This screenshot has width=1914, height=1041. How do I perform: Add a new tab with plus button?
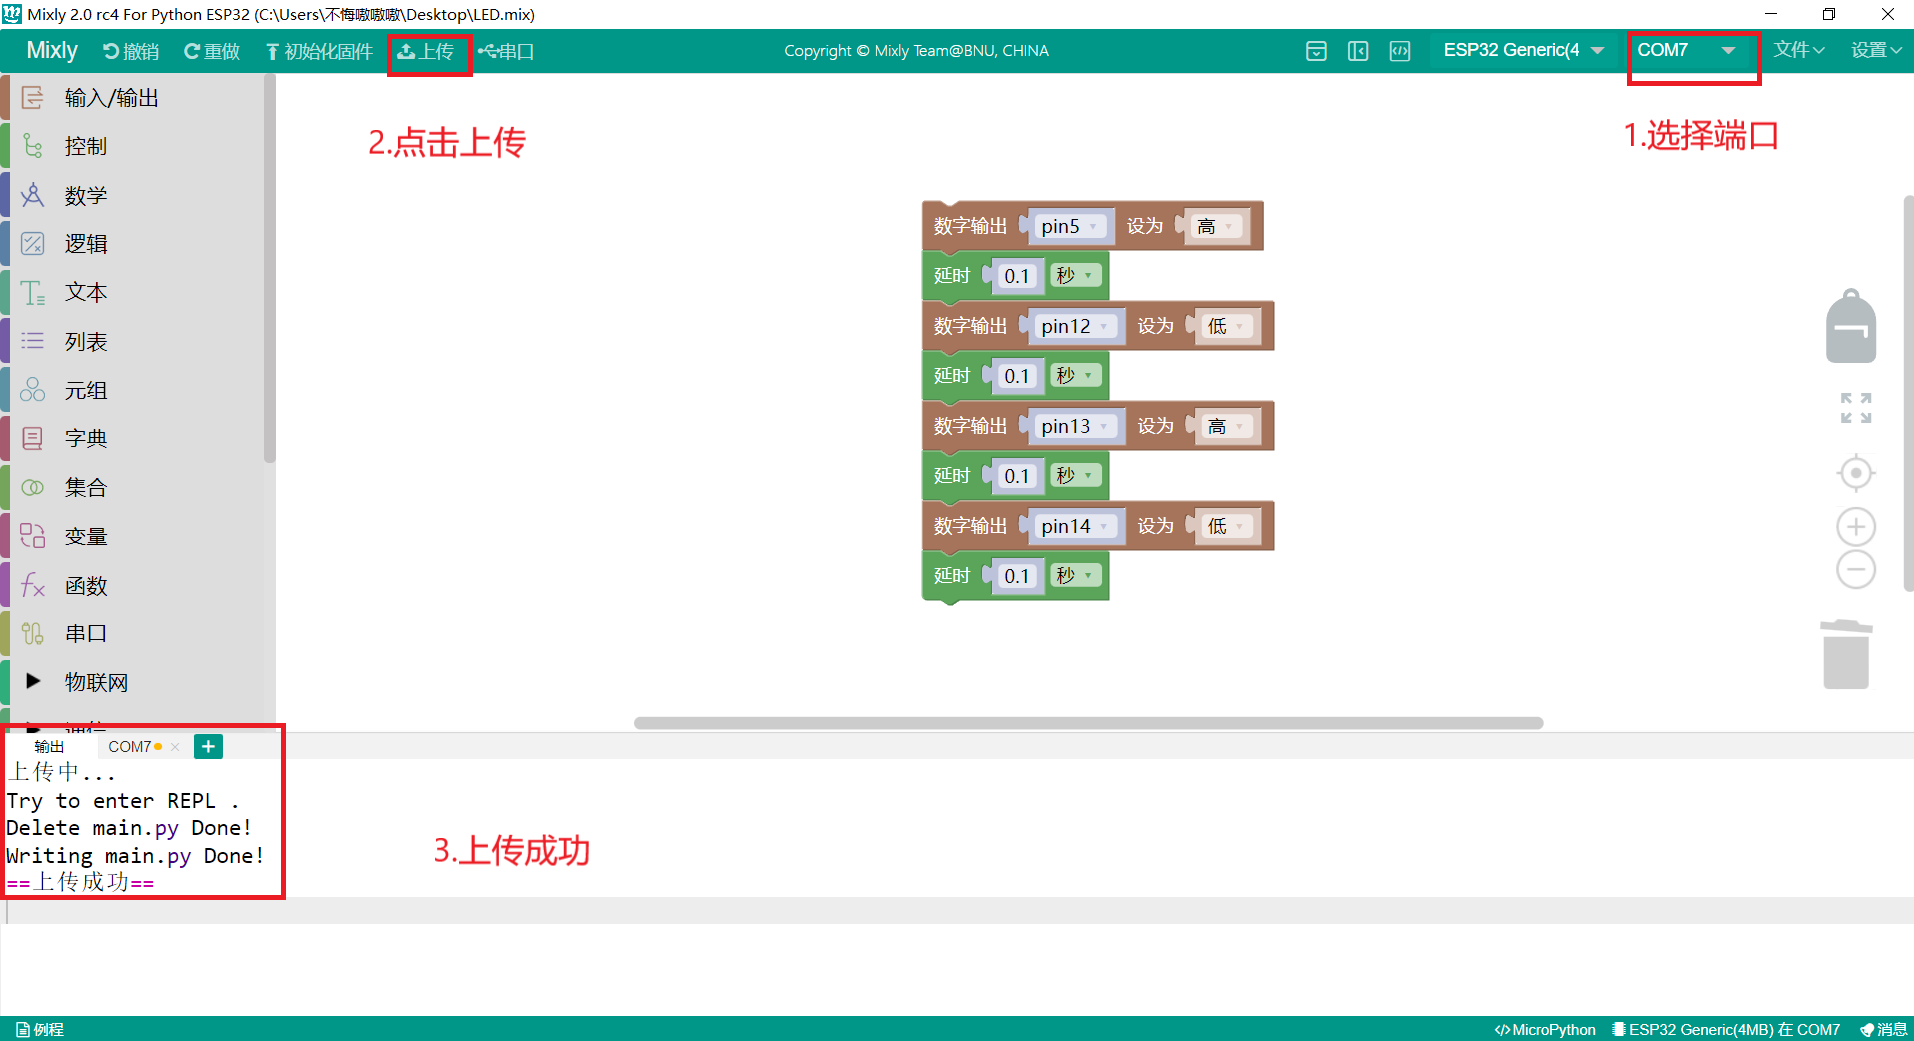tap(208, 746)
